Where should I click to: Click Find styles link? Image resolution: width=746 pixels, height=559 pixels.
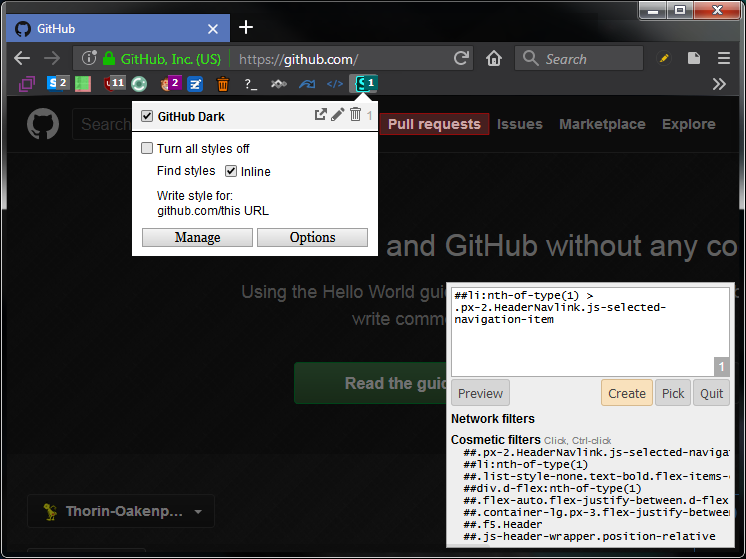186,171
